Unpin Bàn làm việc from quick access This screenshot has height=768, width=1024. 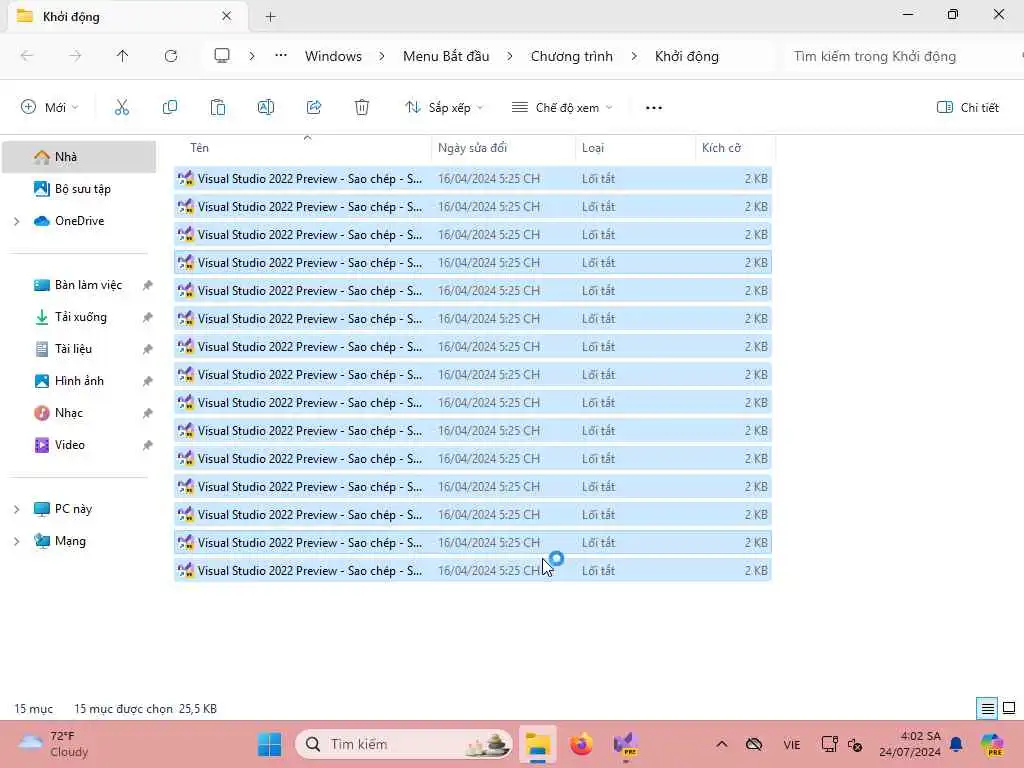(148, 285)
